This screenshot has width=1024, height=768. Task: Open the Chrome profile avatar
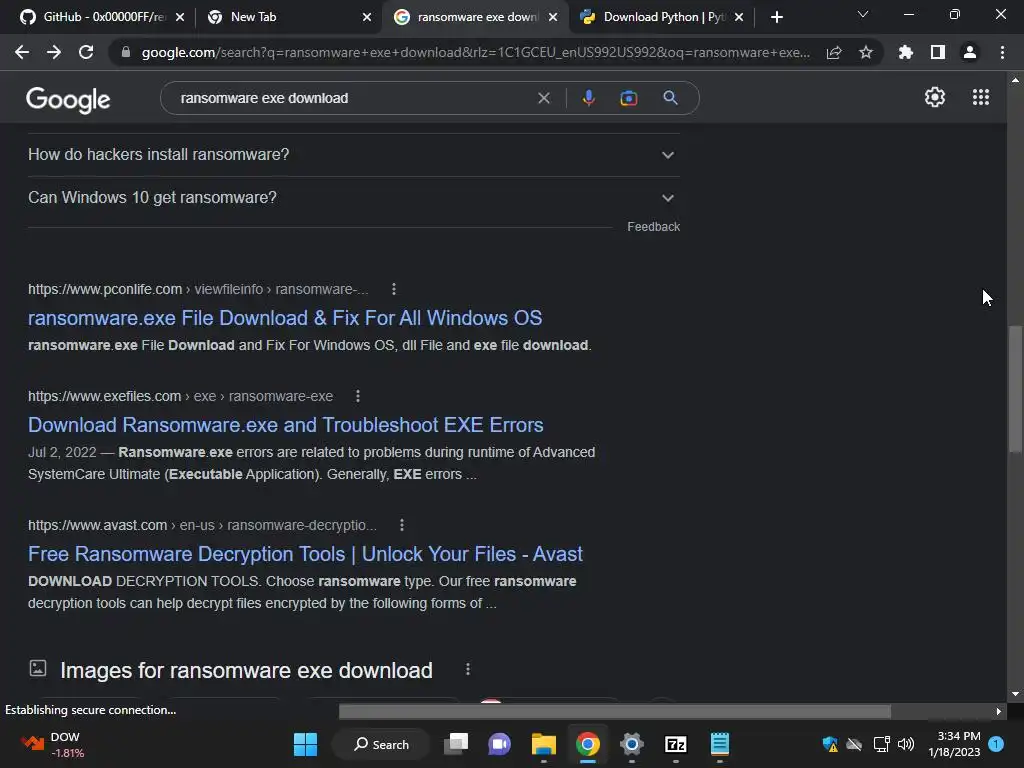[970, 52]
